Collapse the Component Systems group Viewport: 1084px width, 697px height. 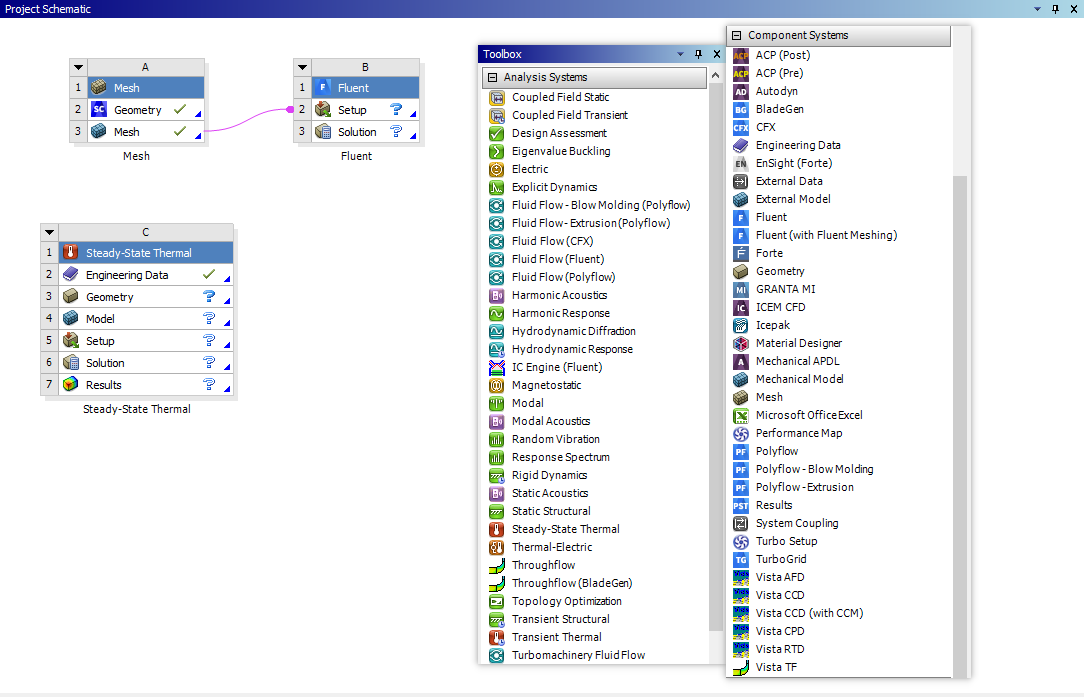pyautogui.click(x=736, y=35)
